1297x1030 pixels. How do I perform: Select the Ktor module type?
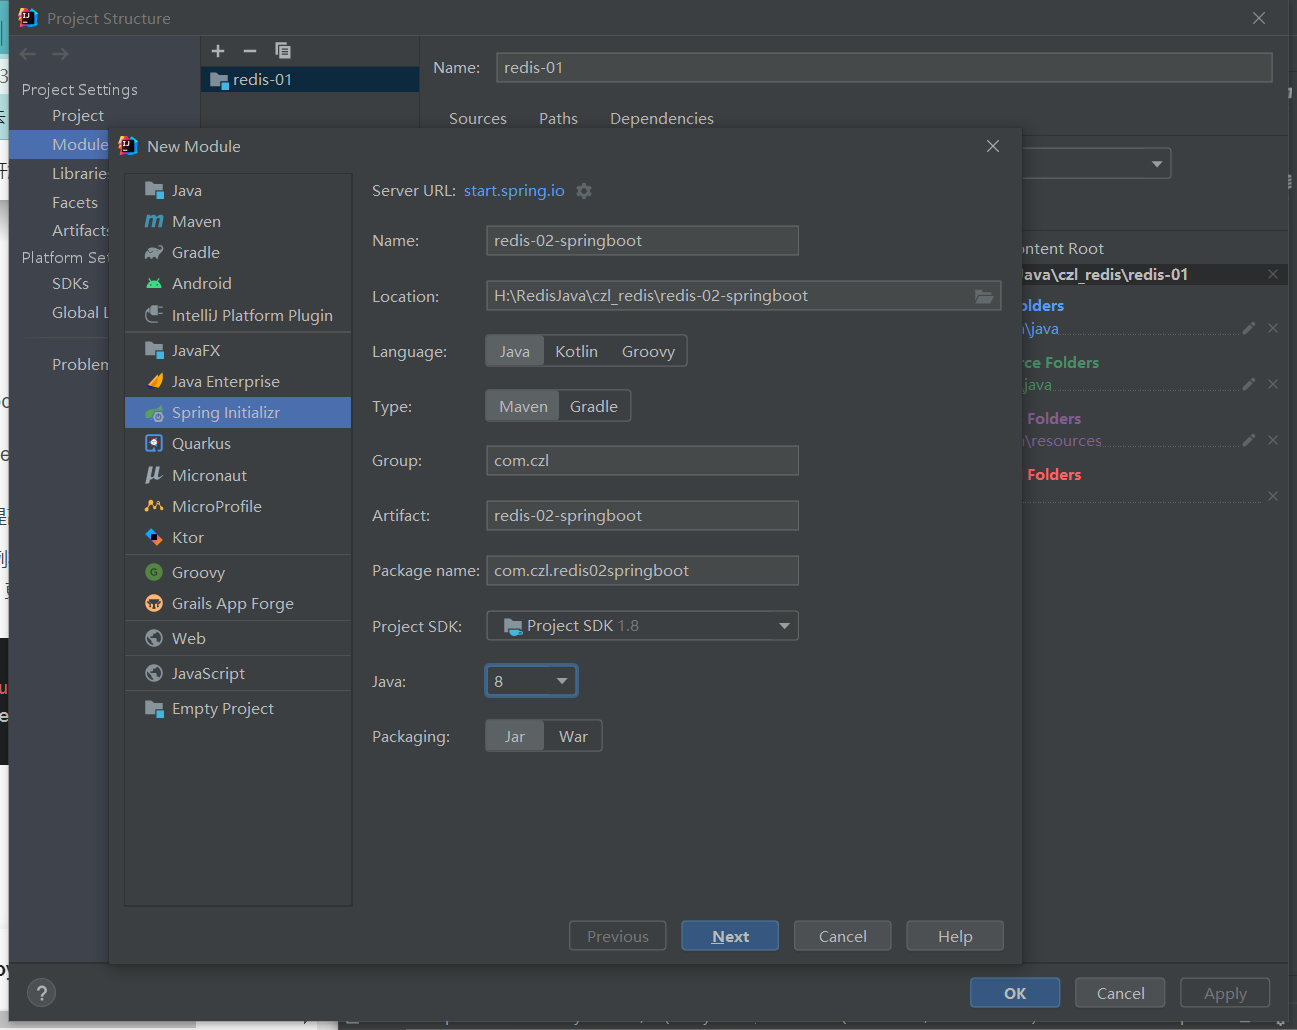click(x=238, y=537)
